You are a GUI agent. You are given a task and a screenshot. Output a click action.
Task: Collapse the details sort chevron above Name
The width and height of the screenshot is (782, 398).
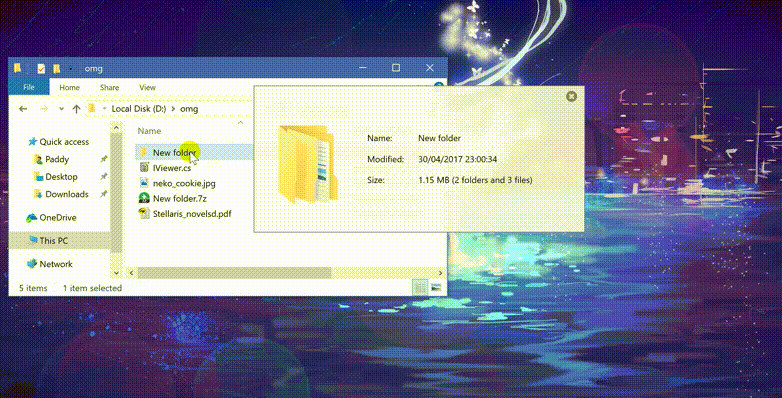point(240,122)
